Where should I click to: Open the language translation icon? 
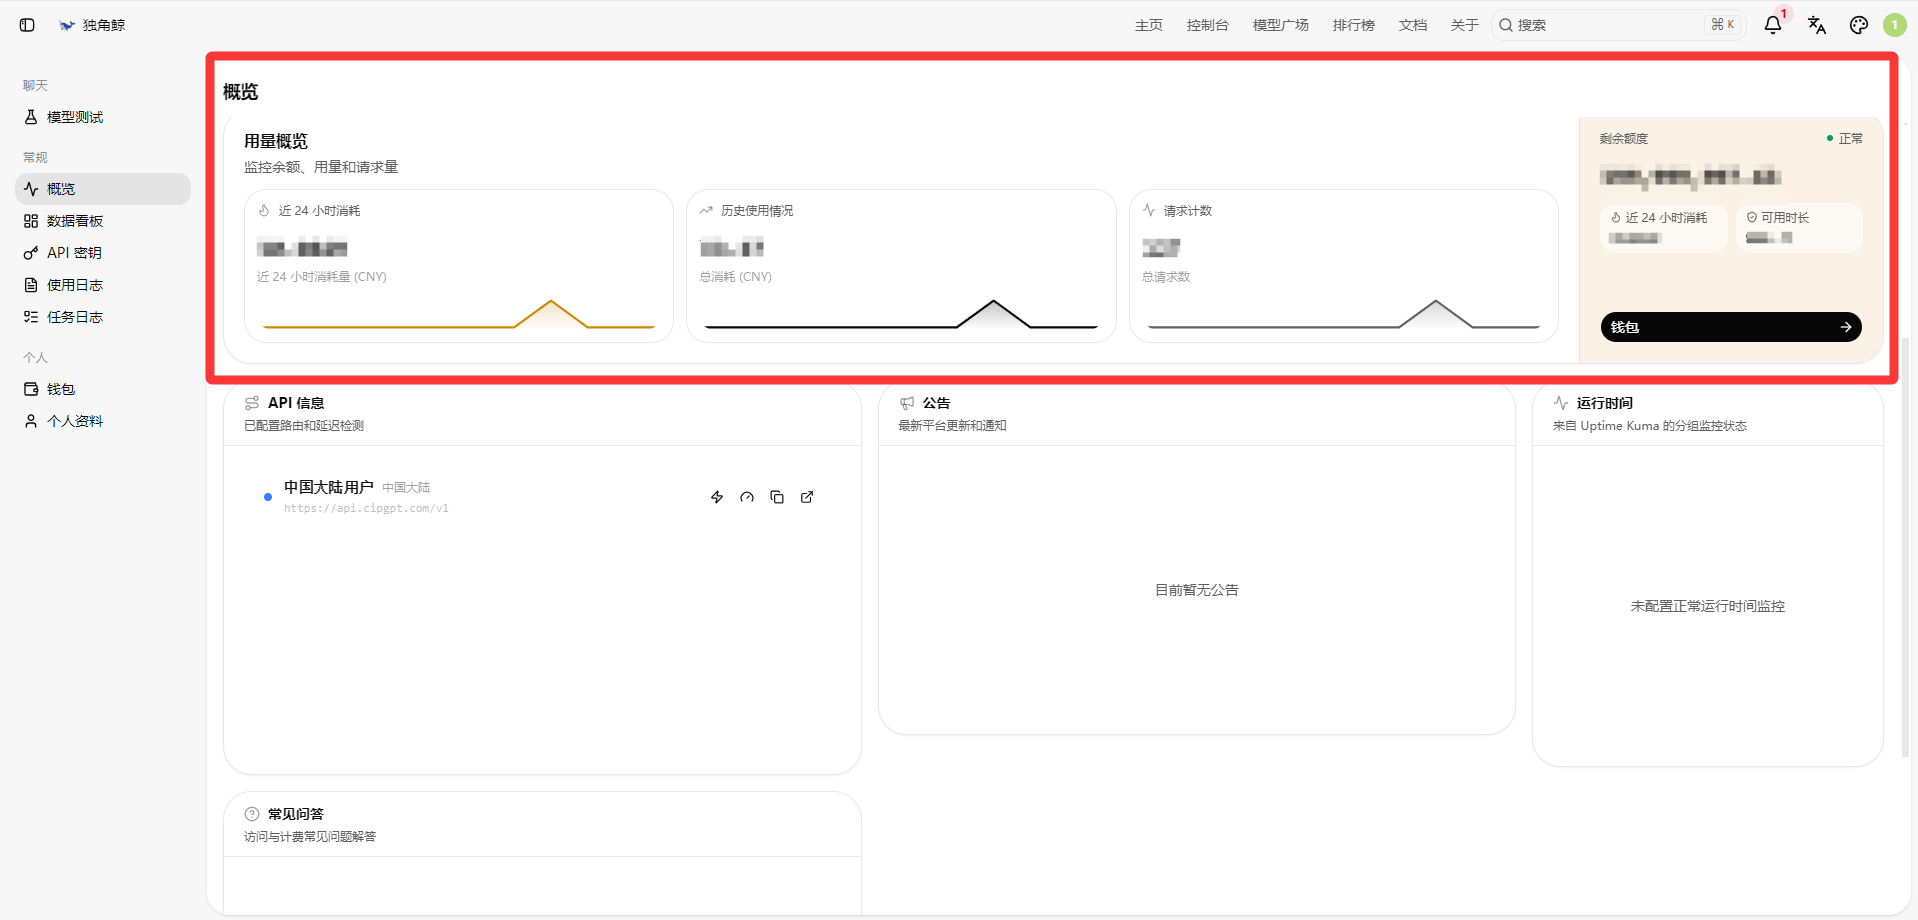click(1817, 25)
